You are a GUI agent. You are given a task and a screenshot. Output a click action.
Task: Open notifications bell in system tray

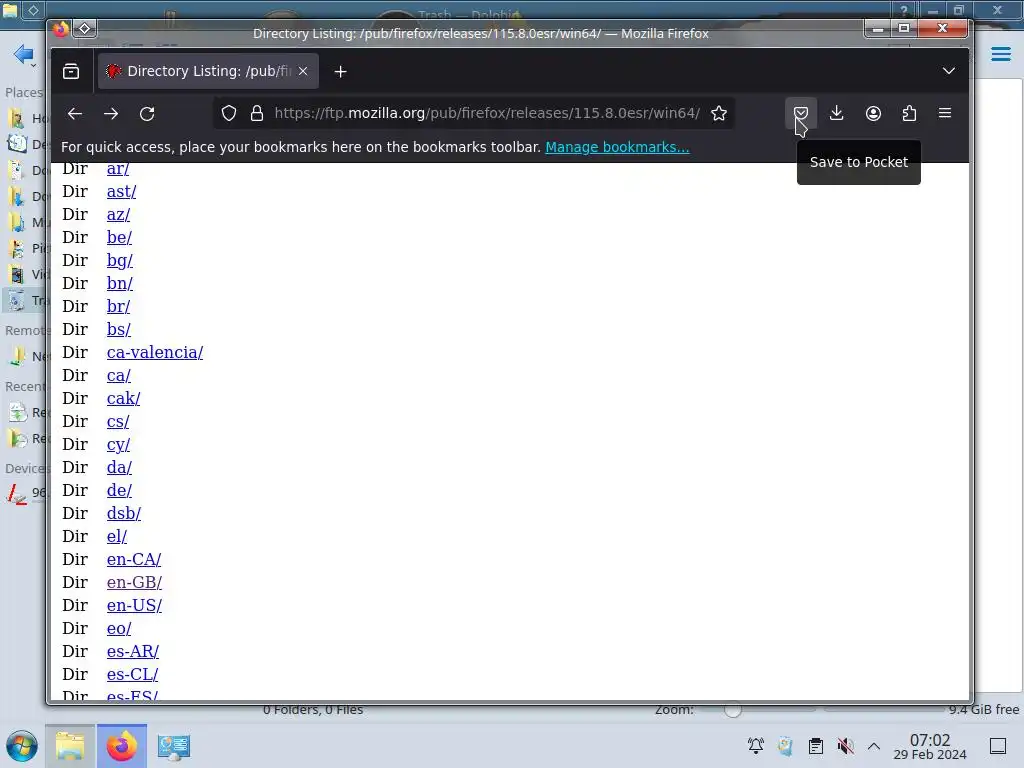756,746
